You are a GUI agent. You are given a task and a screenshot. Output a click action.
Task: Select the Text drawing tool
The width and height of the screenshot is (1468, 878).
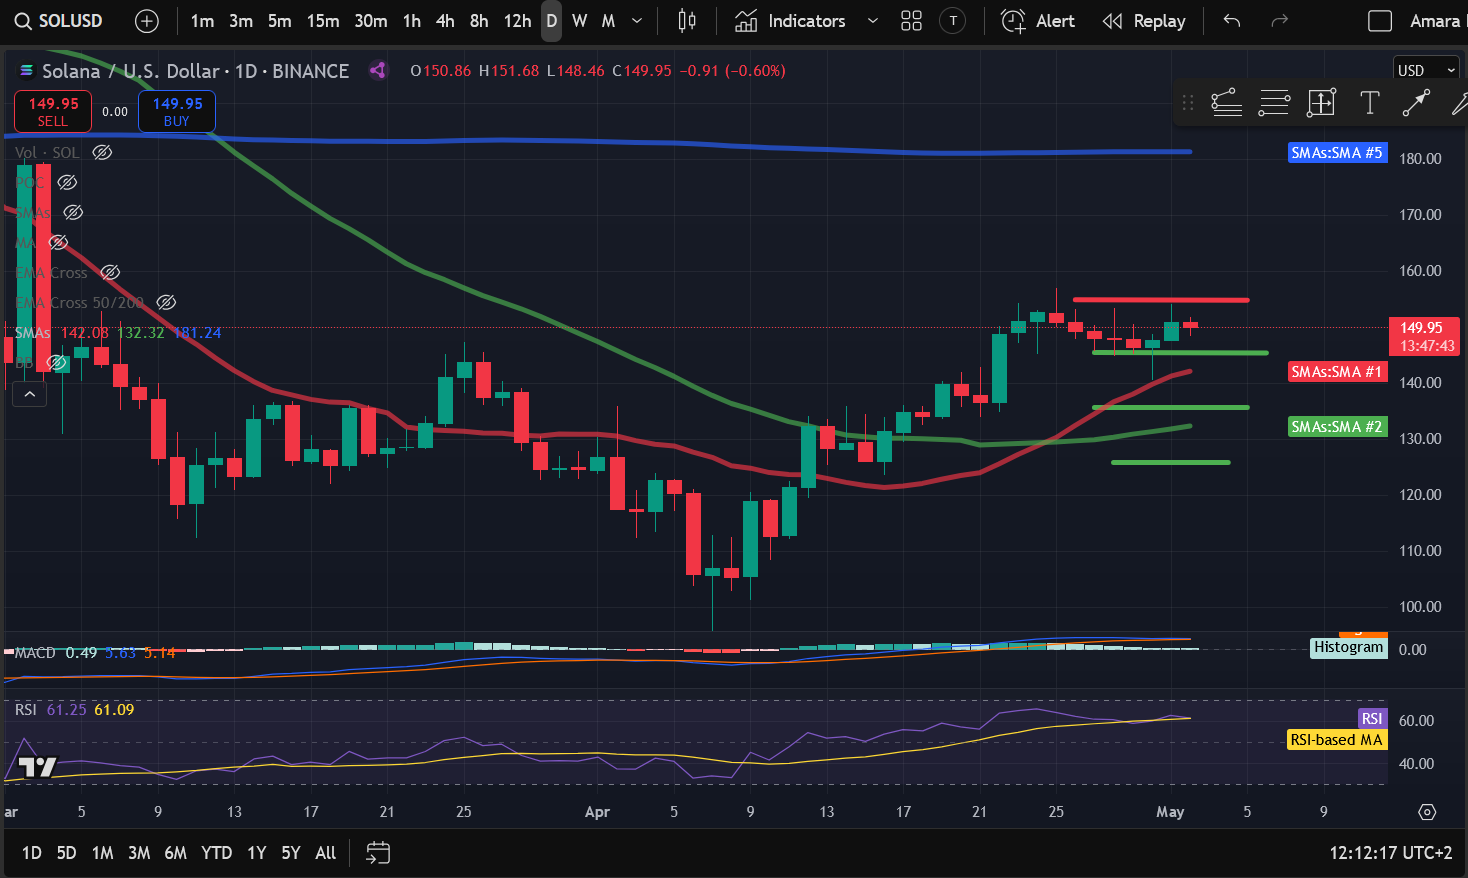tap(1369, 102)
